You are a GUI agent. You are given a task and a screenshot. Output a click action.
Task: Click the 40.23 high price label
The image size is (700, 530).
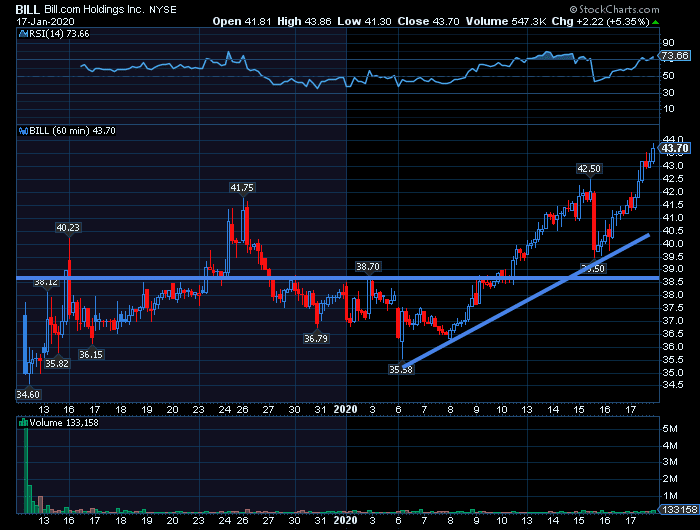68,228
